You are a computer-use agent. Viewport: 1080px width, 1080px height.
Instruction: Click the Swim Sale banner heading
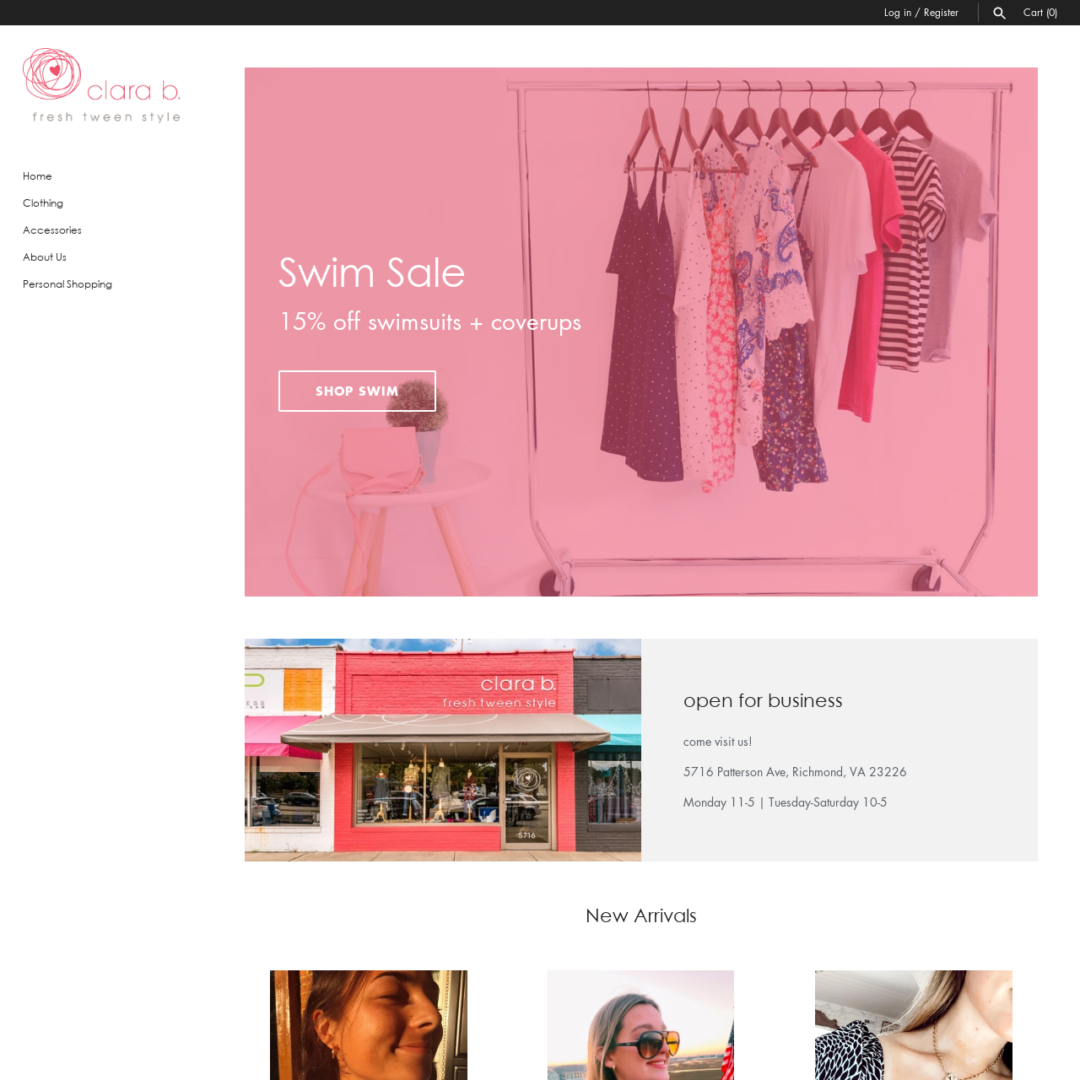[371, 273]
